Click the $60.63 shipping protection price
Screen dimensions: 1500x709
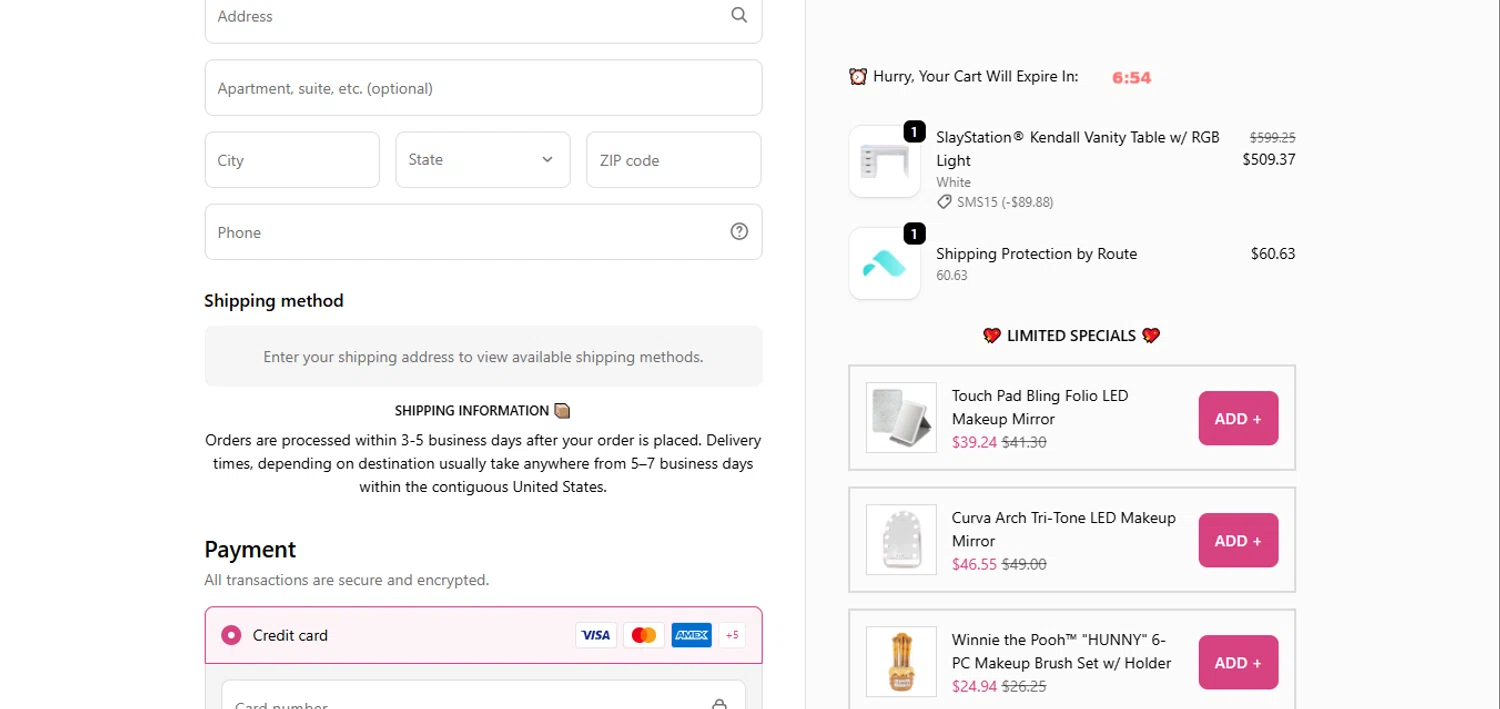pos(1273,254)
